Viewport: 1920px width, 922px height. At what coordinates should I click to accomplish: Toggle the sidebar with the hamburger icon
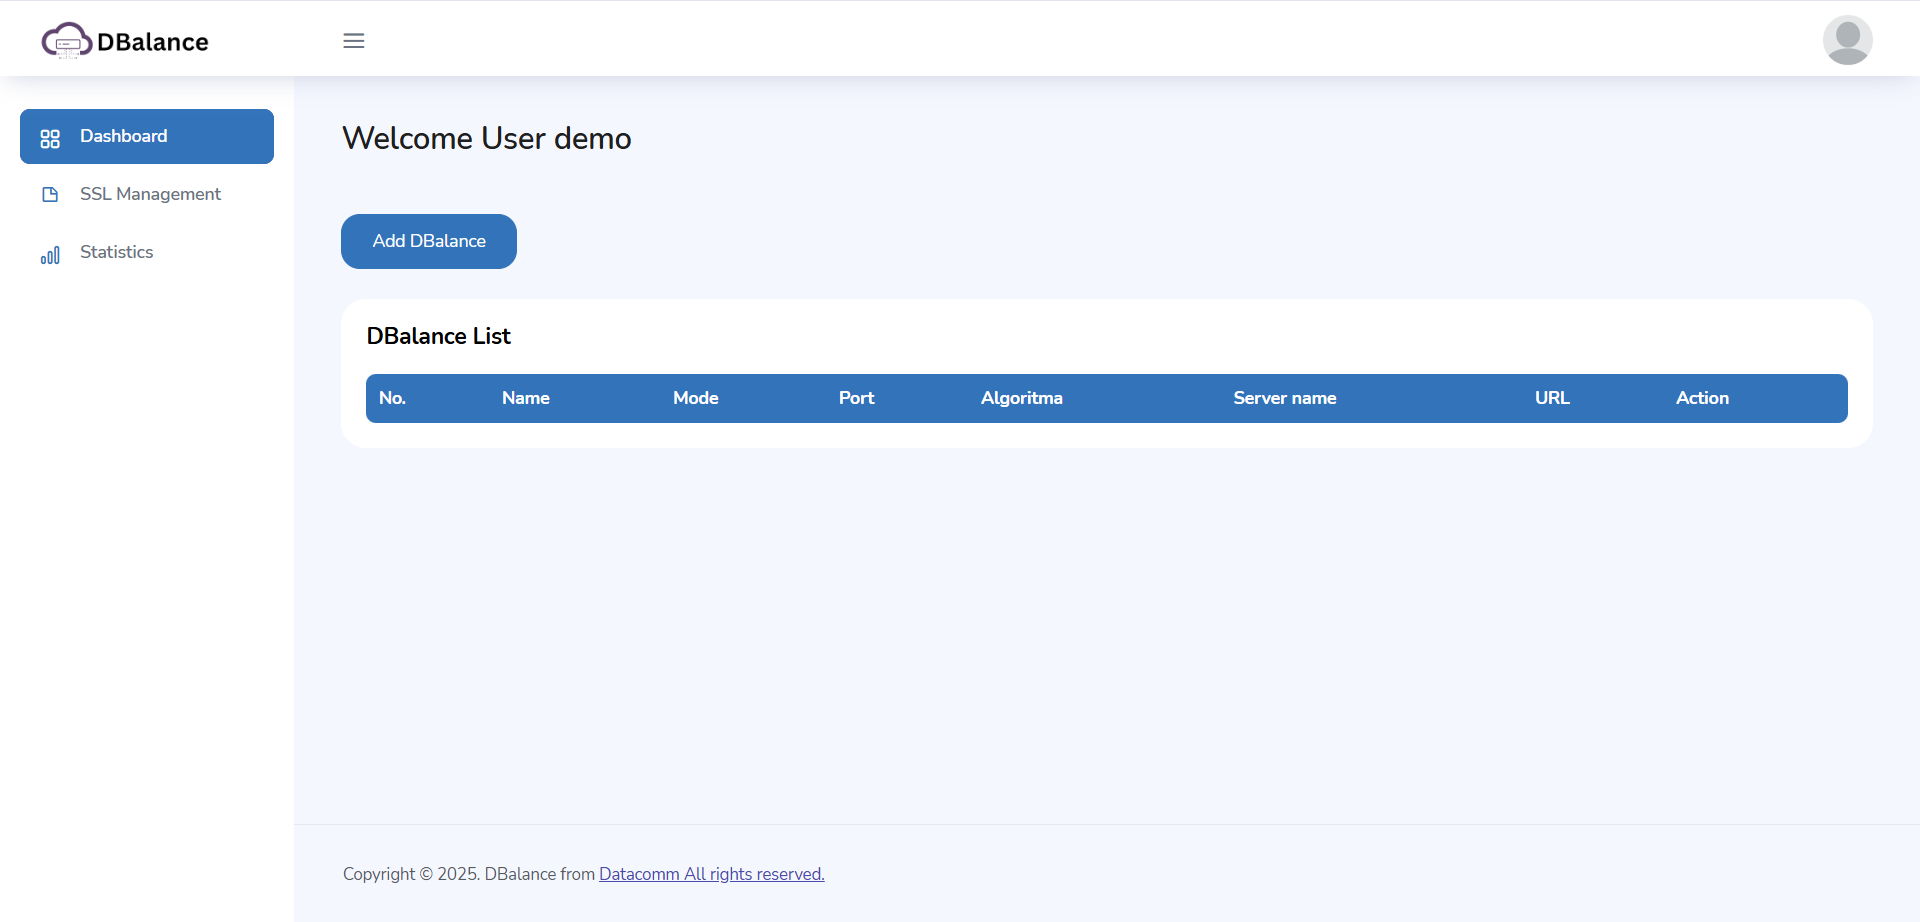[x=354, y=41]
